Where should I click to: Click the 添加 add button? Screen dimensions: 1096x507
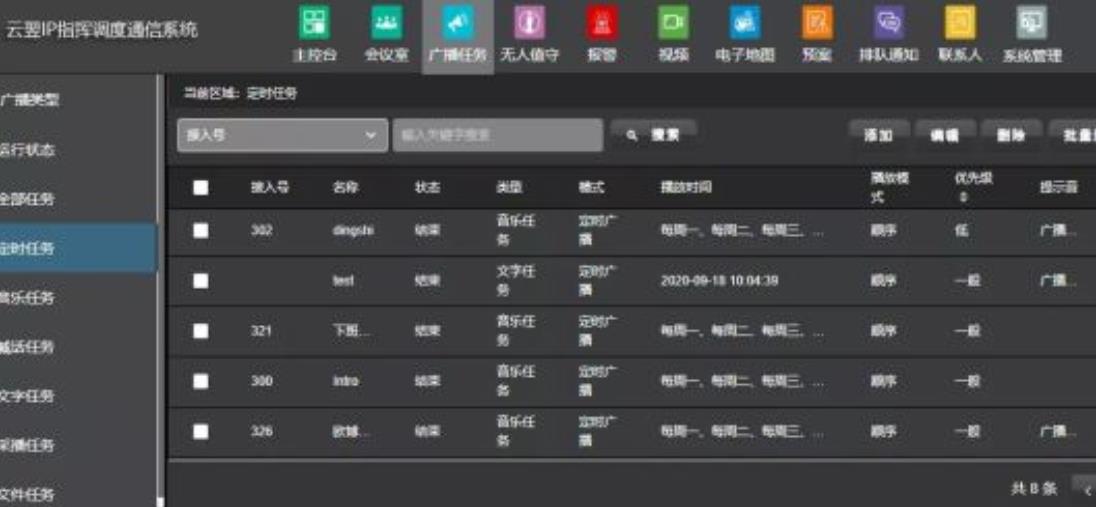(879, 135)
